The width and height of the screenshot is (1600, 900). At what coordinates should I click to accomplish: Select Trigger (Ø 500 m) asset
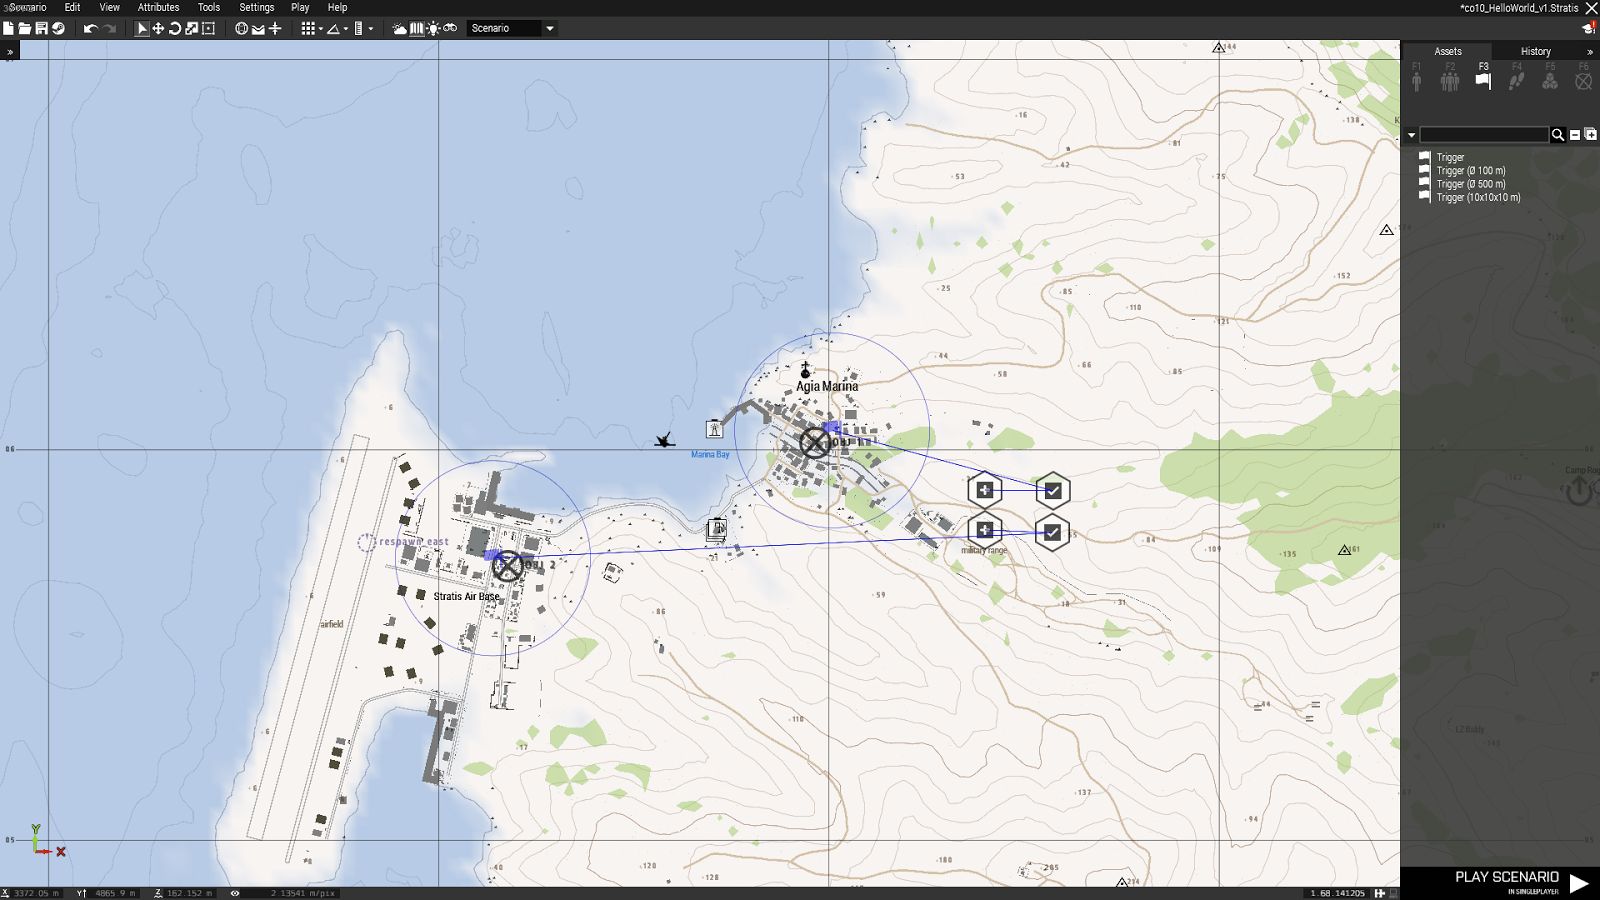[1470, 184]
